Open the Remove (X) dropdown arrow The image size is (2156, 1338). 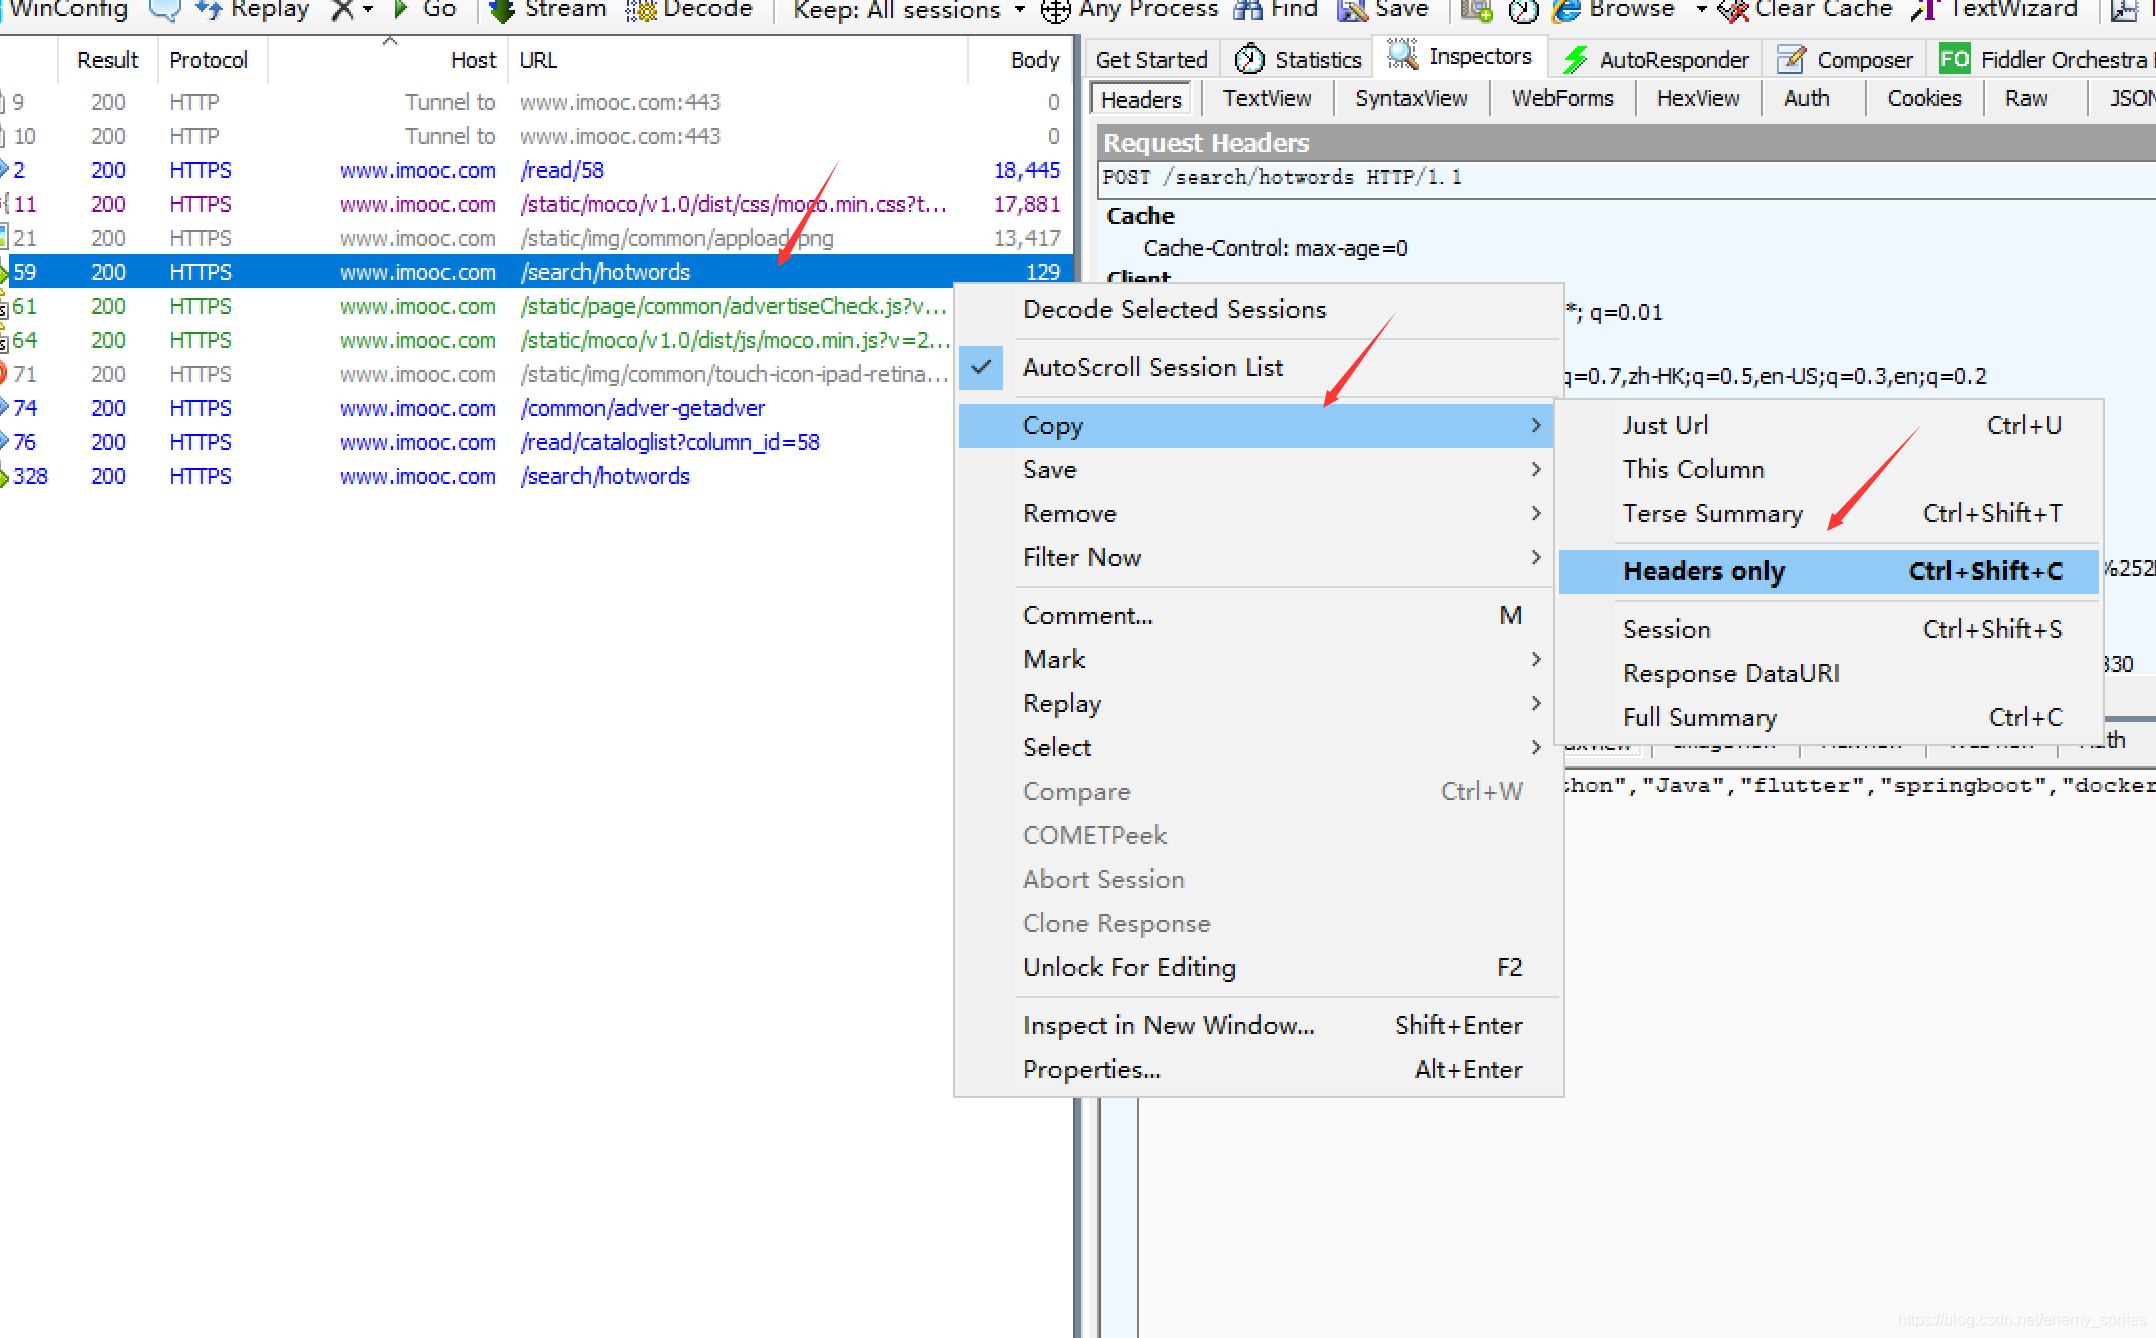[x=368, y=10]
